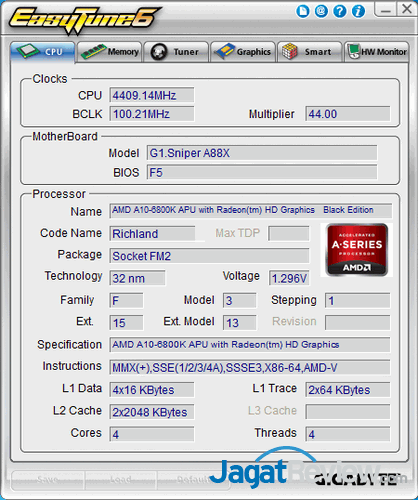This screenshot has width=418, height=500.
Task: Click the Package Socket FM2 field
Action: tap(209, 256)
